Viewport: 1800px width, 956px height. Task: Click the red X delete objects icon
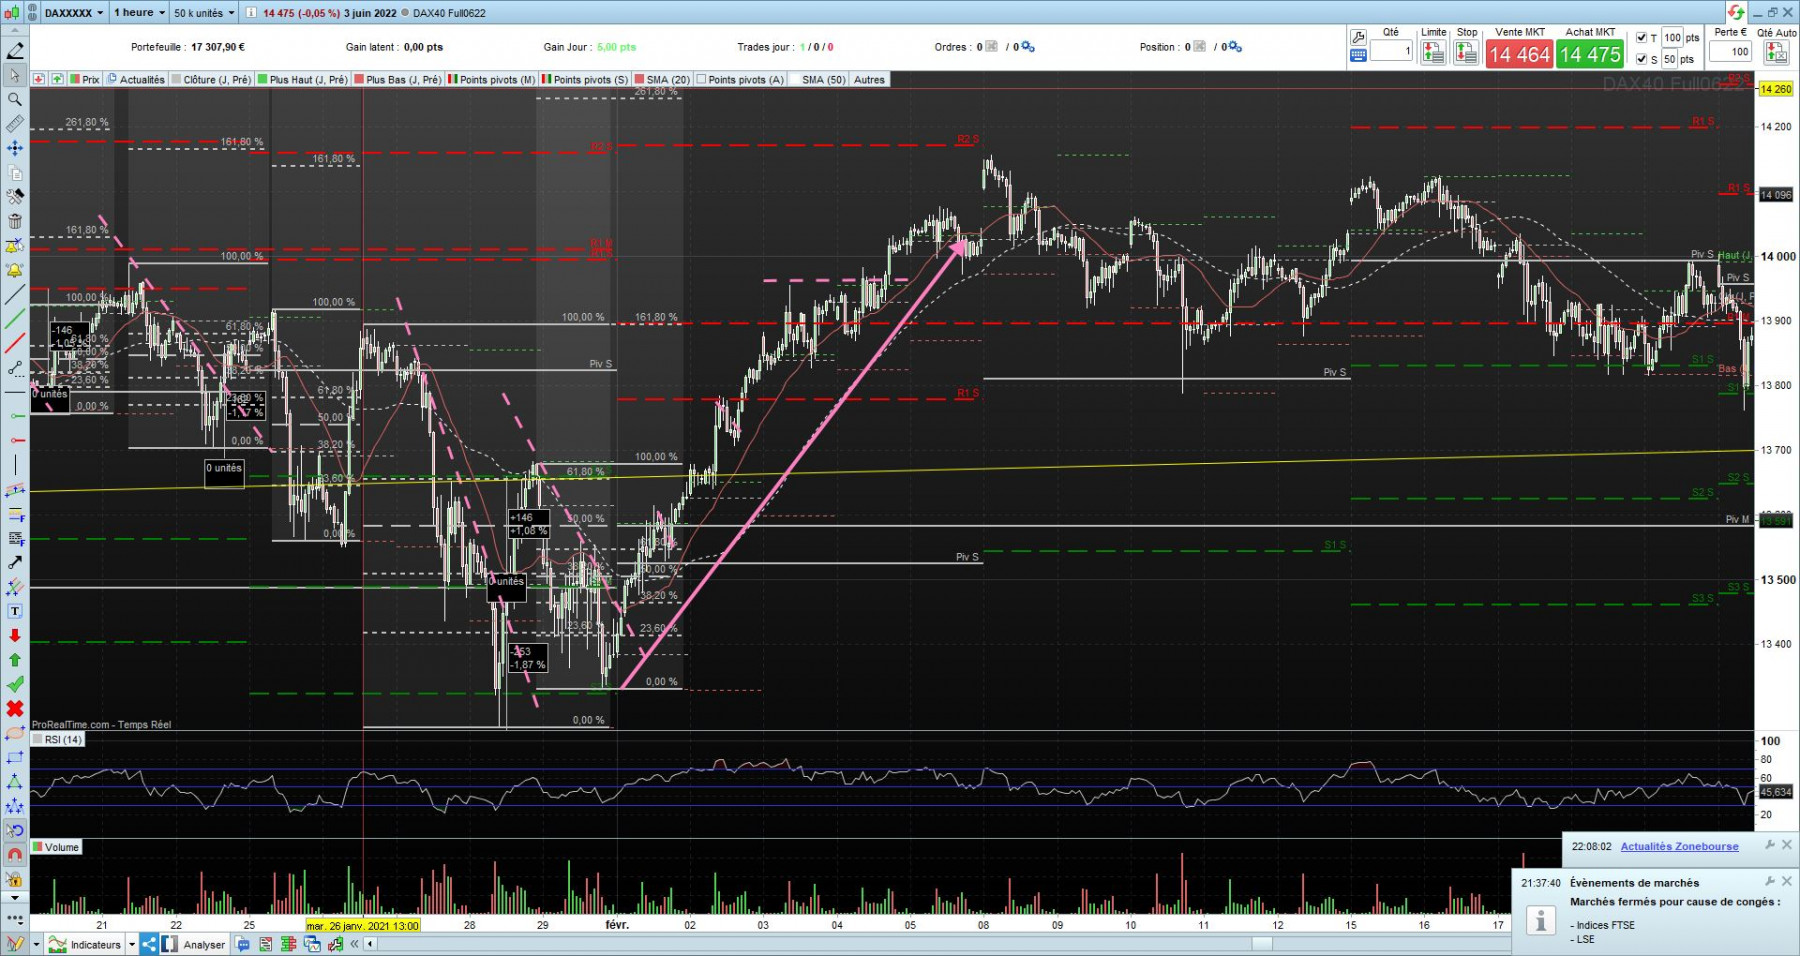(x=15, y=708)
